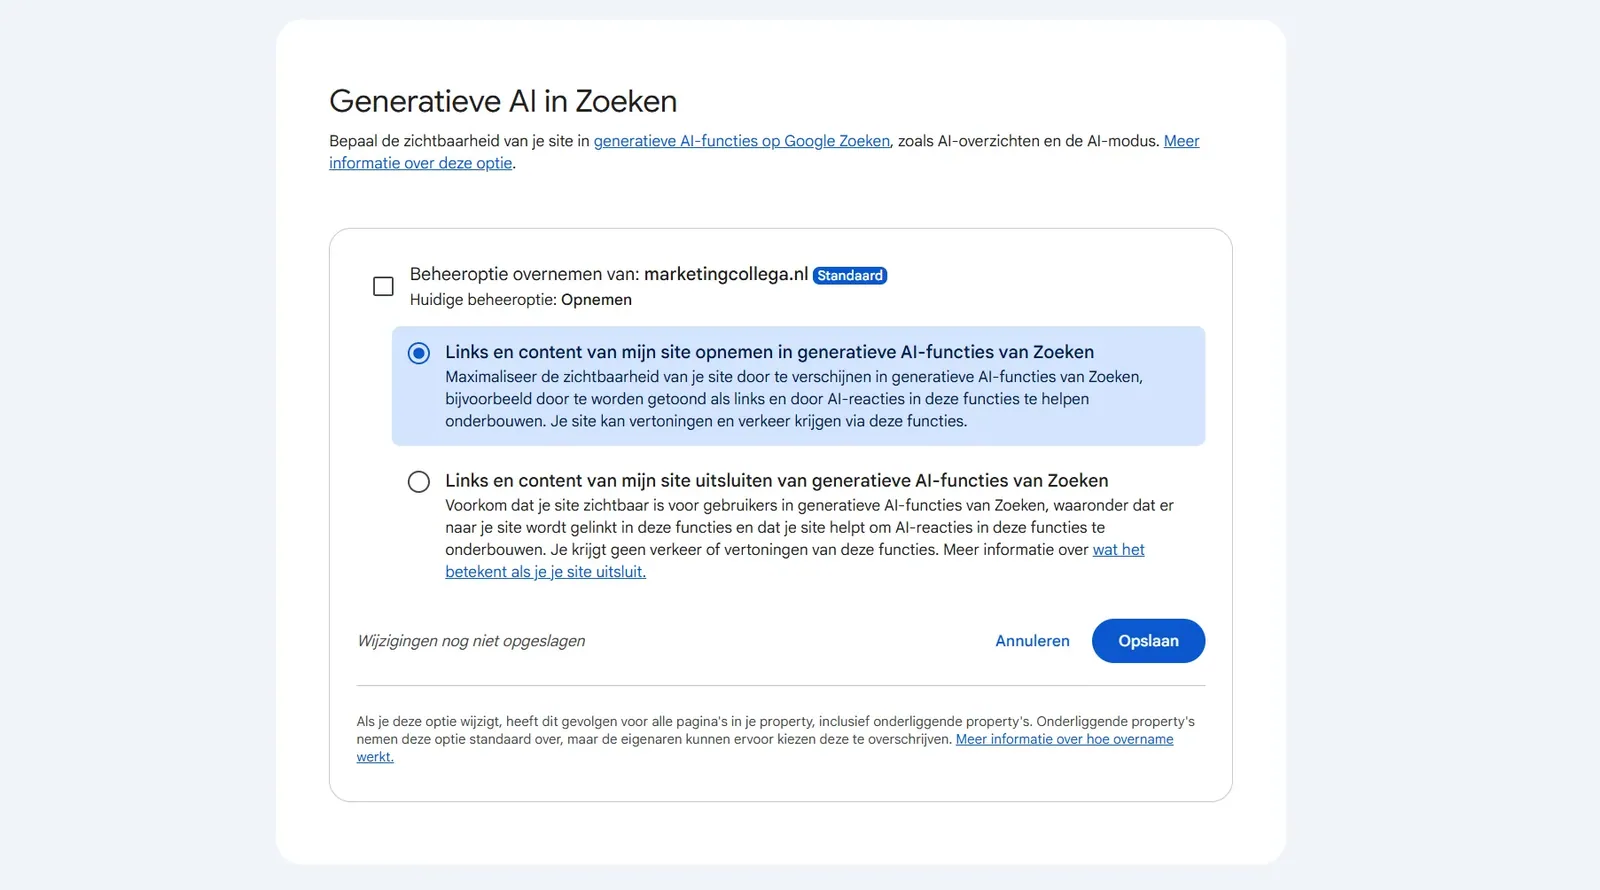Click the 'Links en content van mijn site opnemen' title
Viewport: 1600px width, 890px height.
coord(770,352)
